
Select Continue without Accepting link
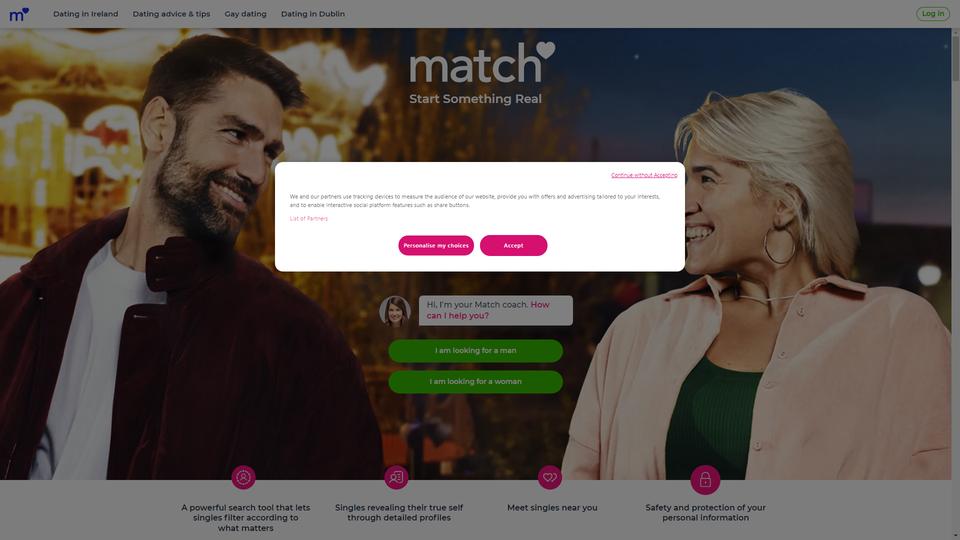[644, 175]
